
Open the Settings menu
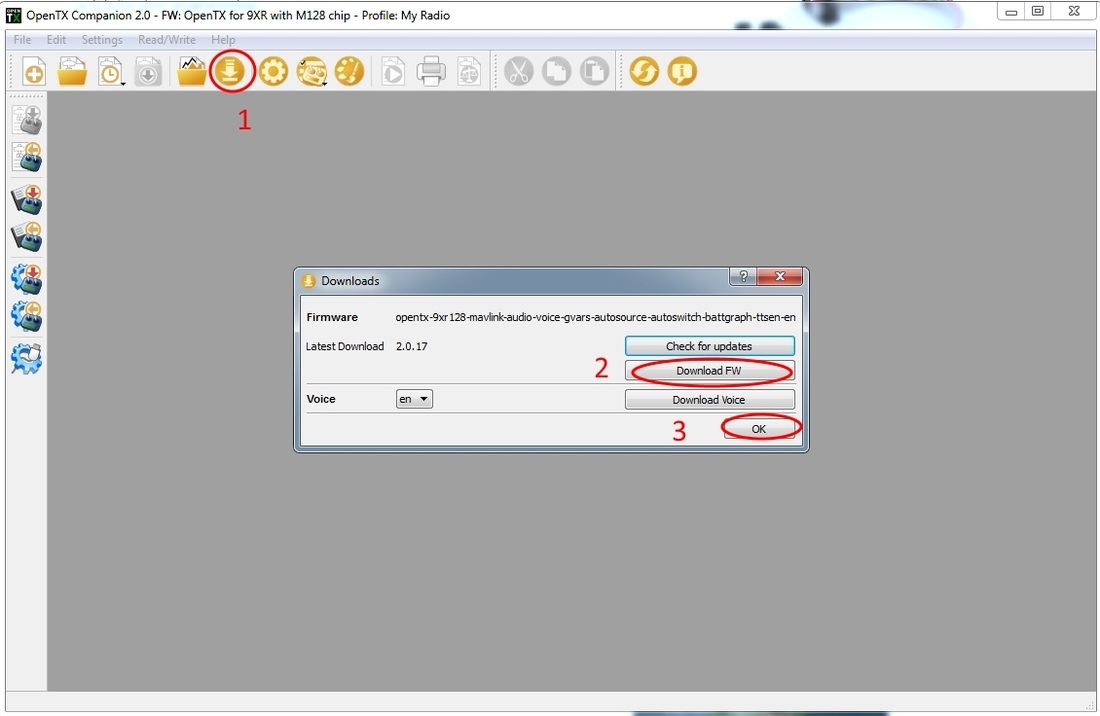click(x=102, y=40)
